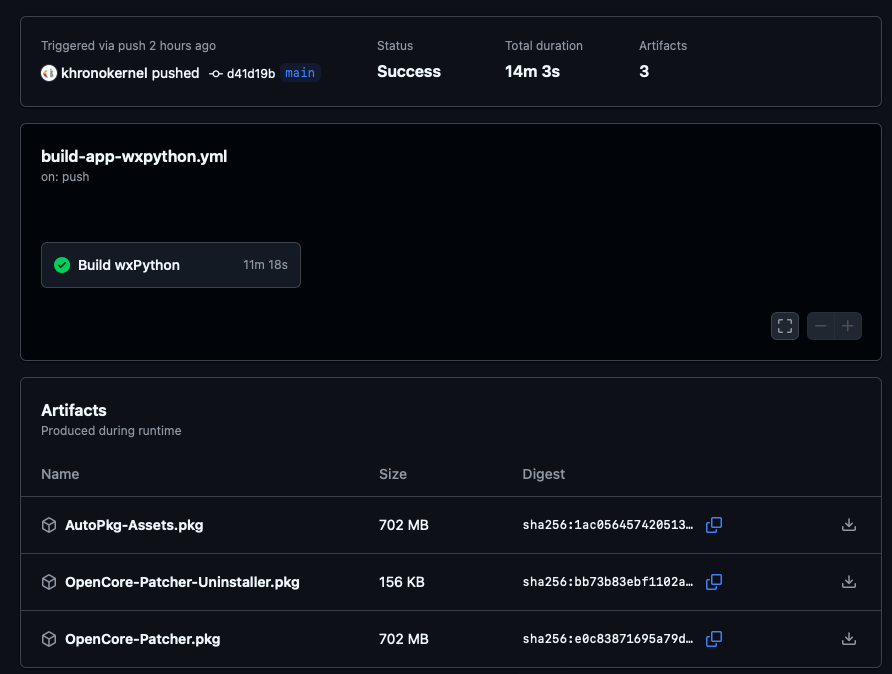Image resolution: width=892 pixels, height=674 pixels.
Task: Click the Name column header
Action: coord(60,474)
